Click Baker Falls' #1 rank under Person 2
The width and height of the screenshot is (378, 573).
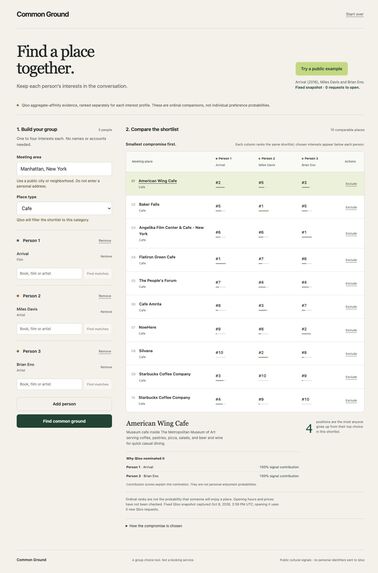point(261,206)
